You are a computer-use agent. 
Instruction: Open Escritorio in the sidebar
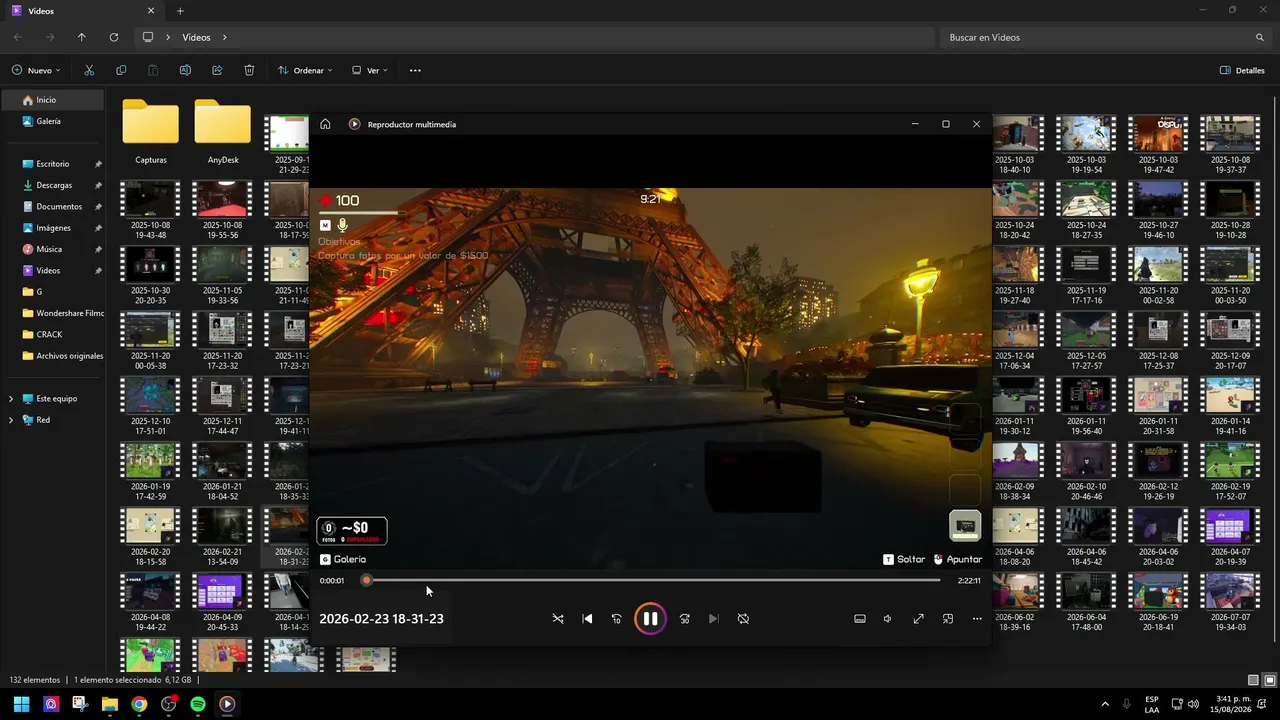coord(52,164)
